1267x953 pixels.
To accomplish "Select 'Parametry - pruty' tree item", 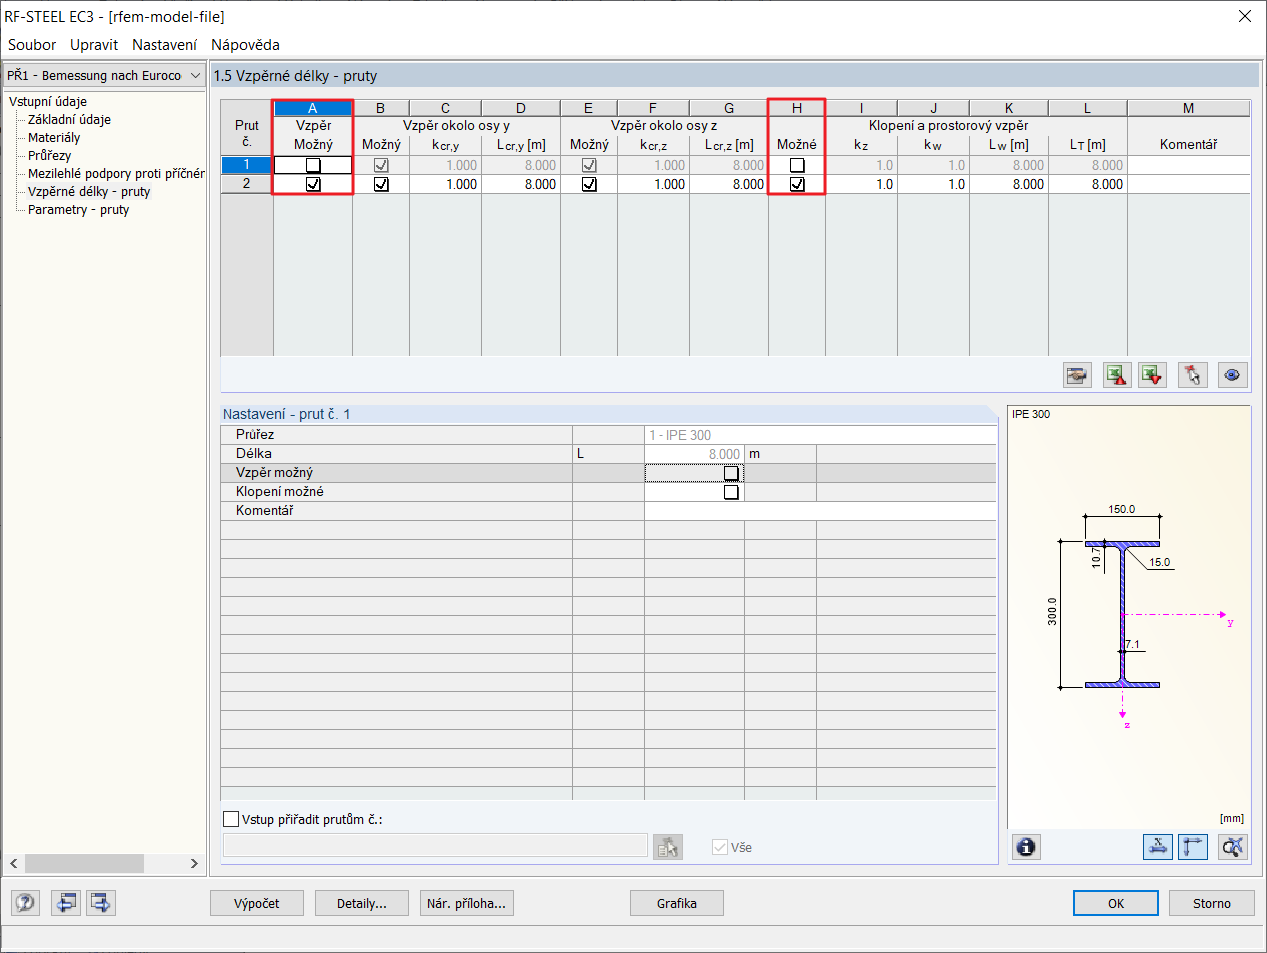I will pos(78,209).
